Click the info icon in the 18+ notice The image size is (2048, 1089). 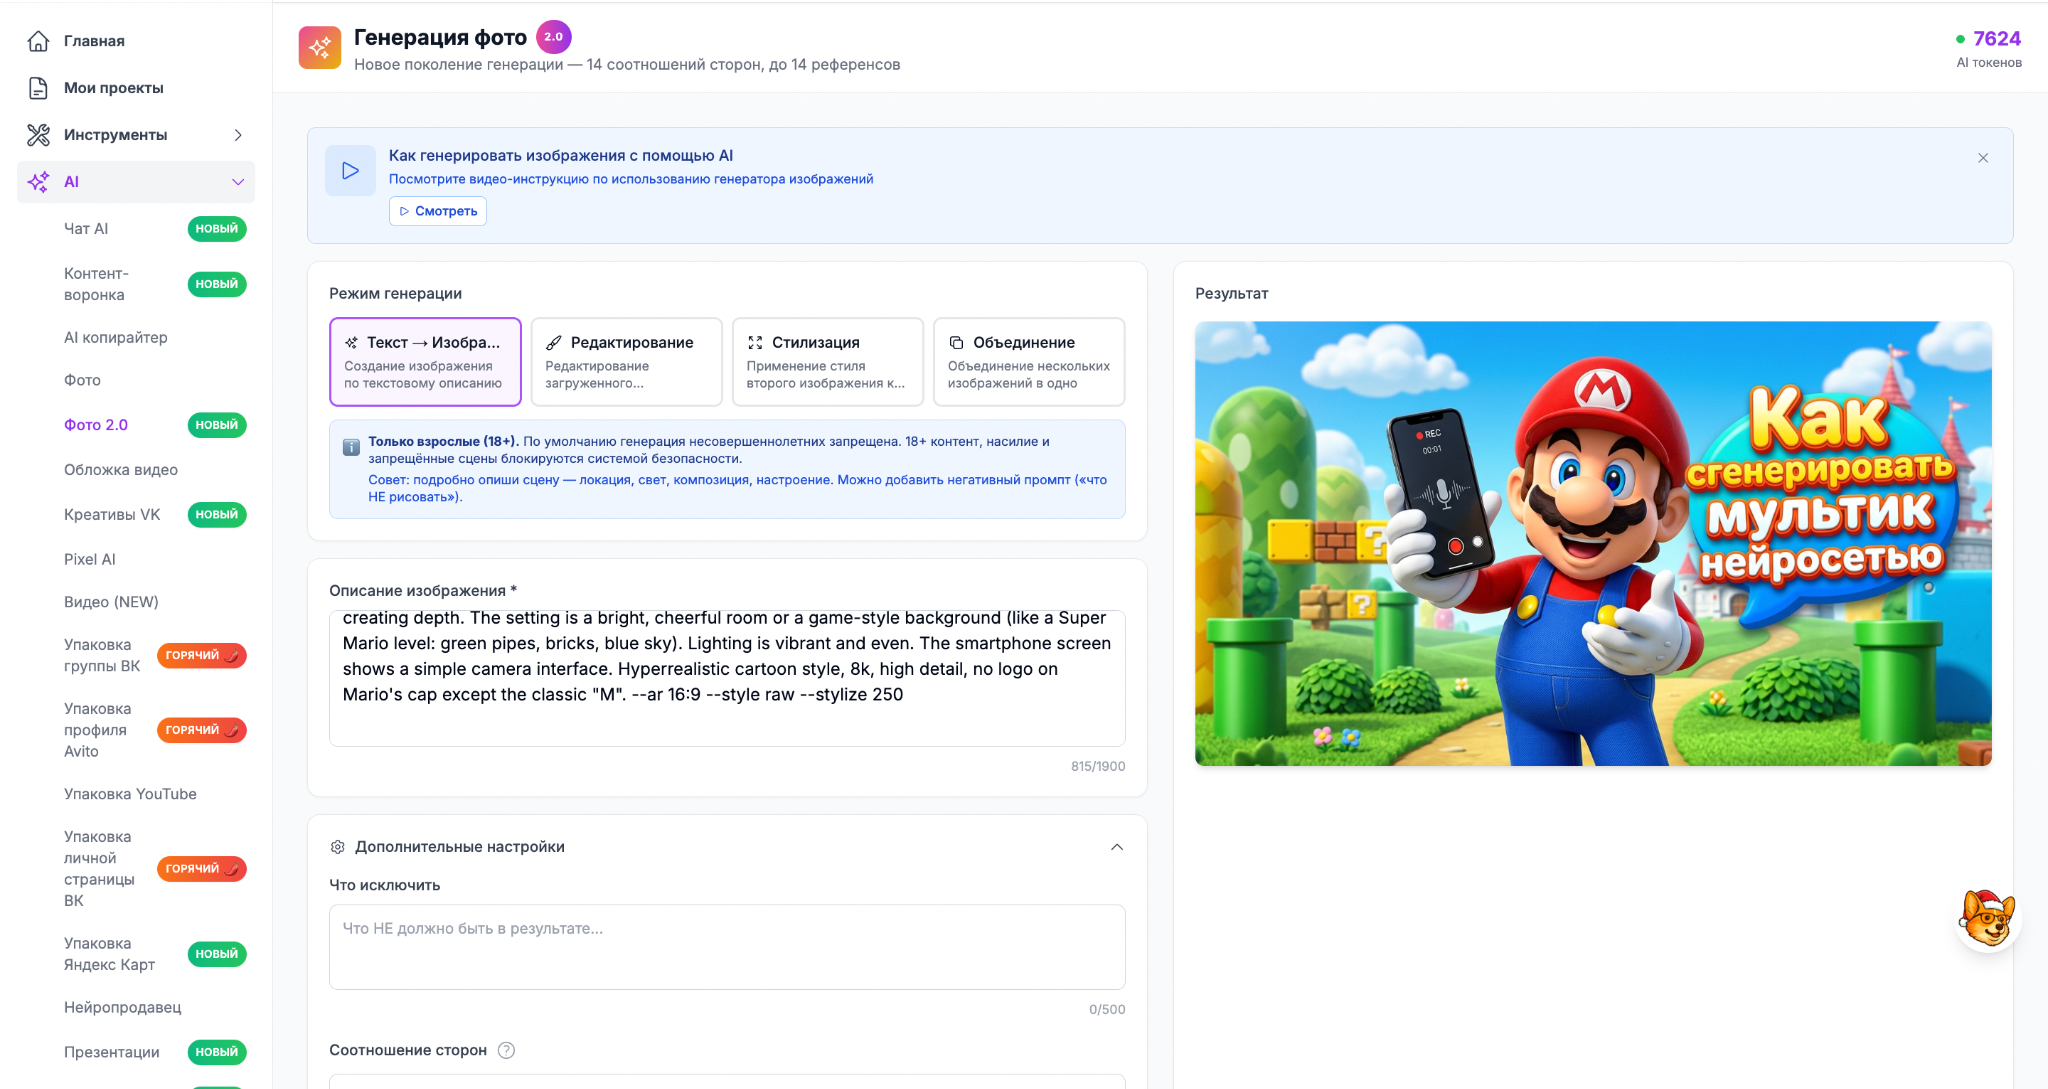[x=351, y=447]
